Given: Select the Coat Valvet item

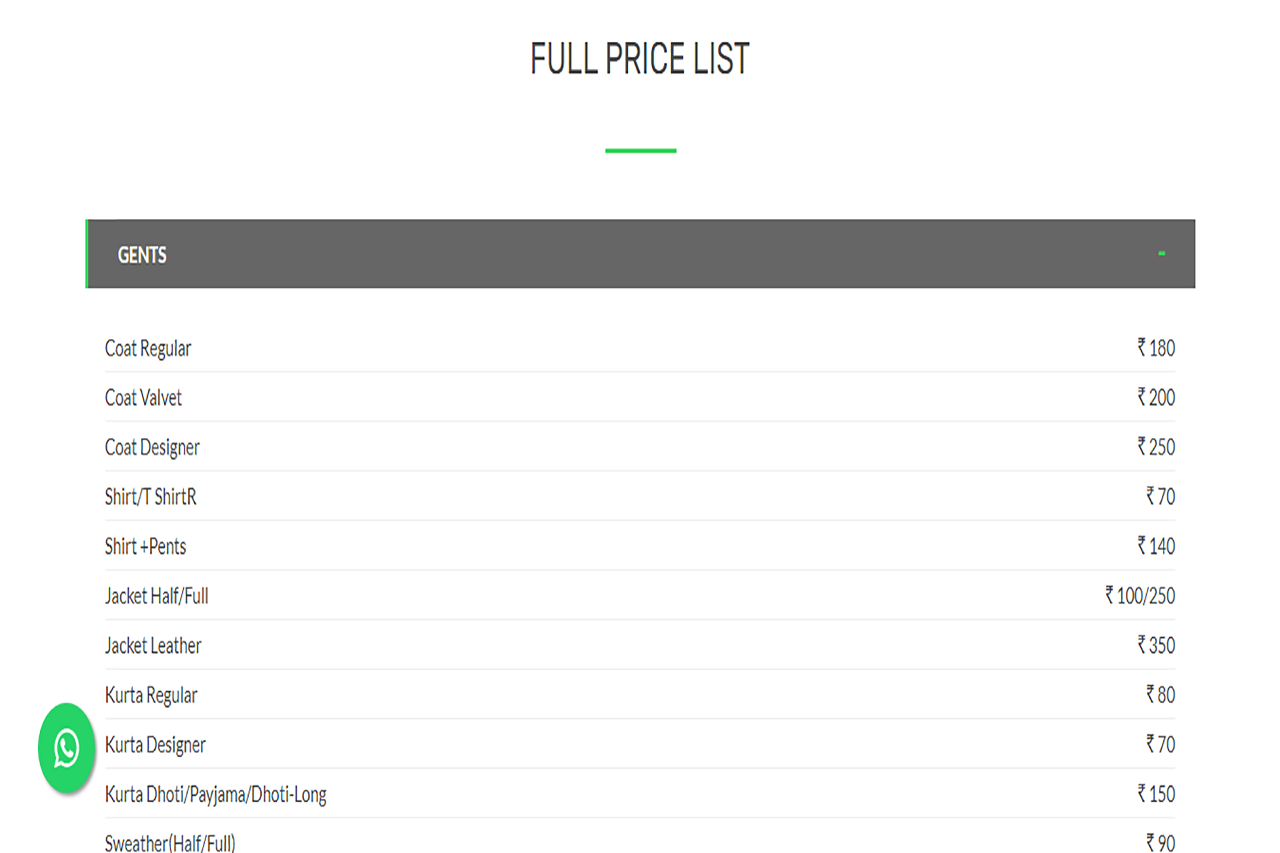Looking at the screenshot, I should 640,397.
